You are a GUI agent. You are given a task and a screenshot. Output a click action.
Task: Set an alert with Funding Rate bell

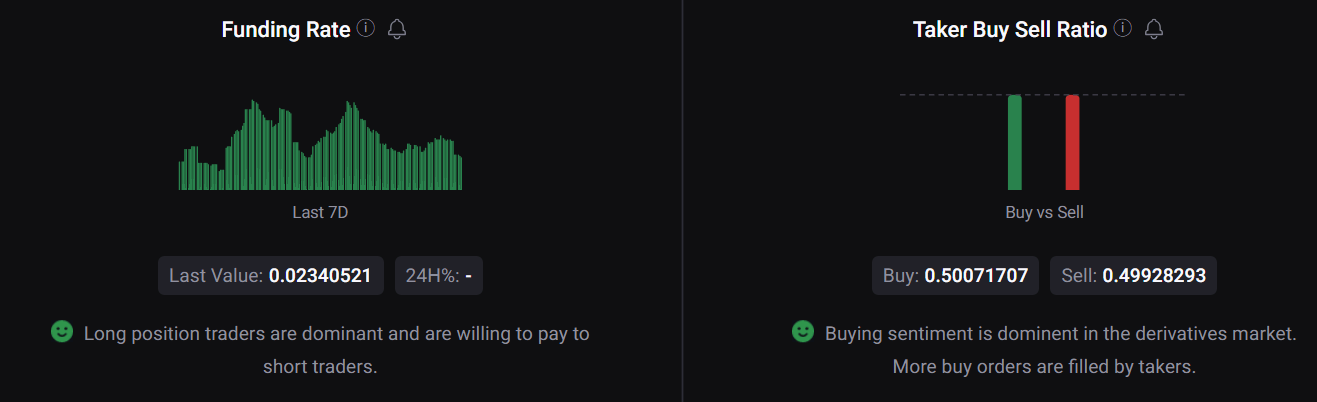[x=397, y=29]
